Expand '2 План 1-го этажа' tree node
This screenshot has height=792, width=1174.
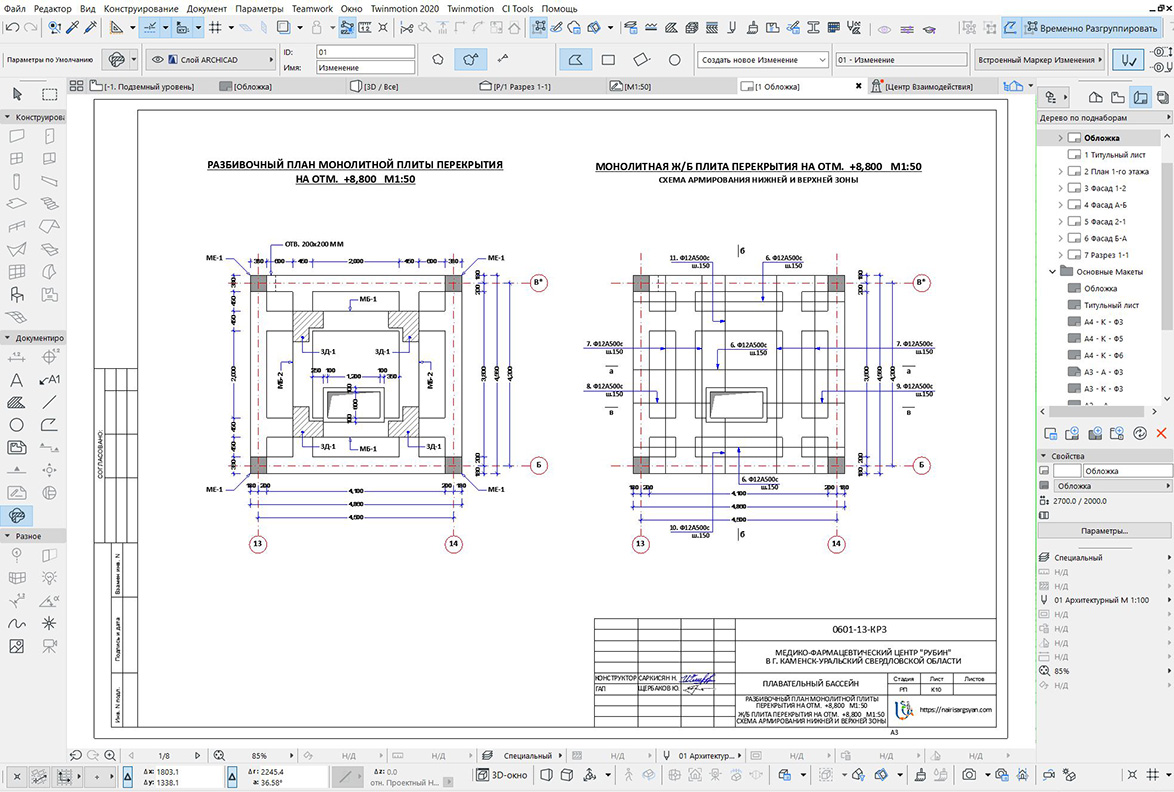[x=1060, y=171]
